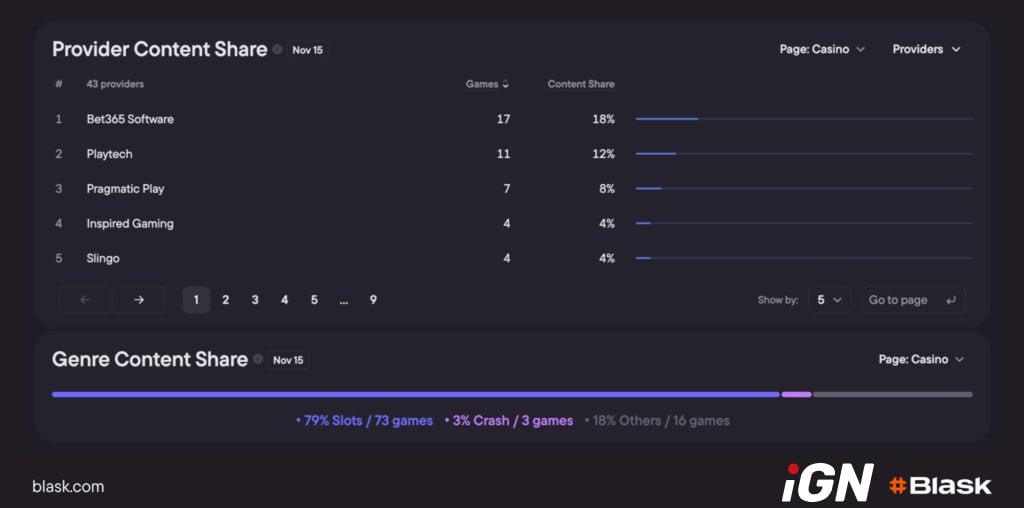This screenshot has width=1024, height=508.
Task: Click the Pragmatic Play provider name
Action: pyautogui.click(x=125, y=188)
